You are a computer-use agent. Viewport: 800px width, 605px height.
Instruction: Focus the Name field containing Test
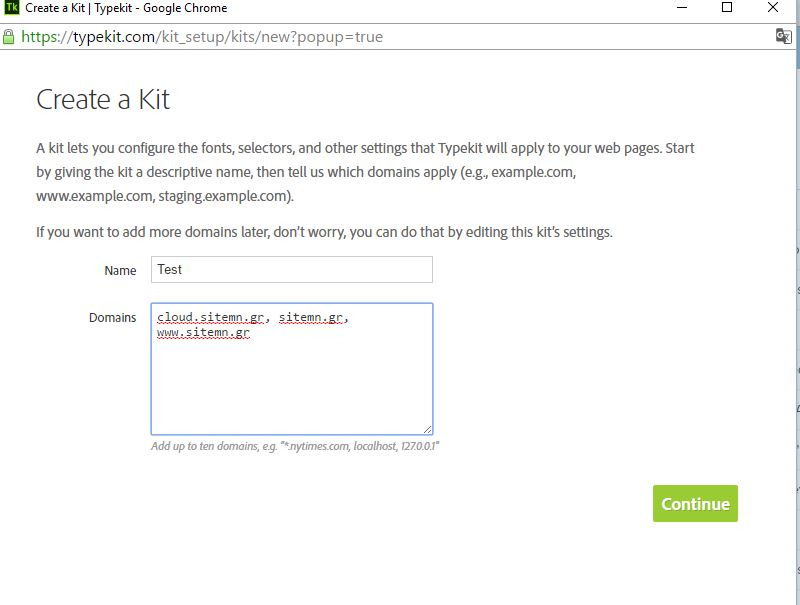[x=292, y=269]
